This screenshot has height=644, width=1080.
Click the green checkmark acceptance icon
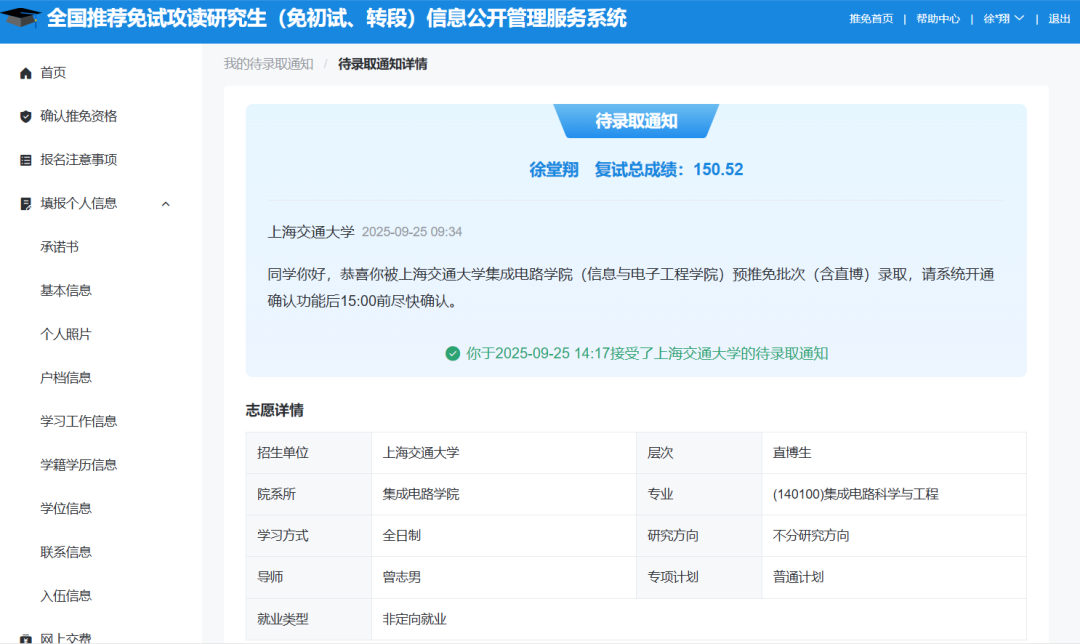453,353
